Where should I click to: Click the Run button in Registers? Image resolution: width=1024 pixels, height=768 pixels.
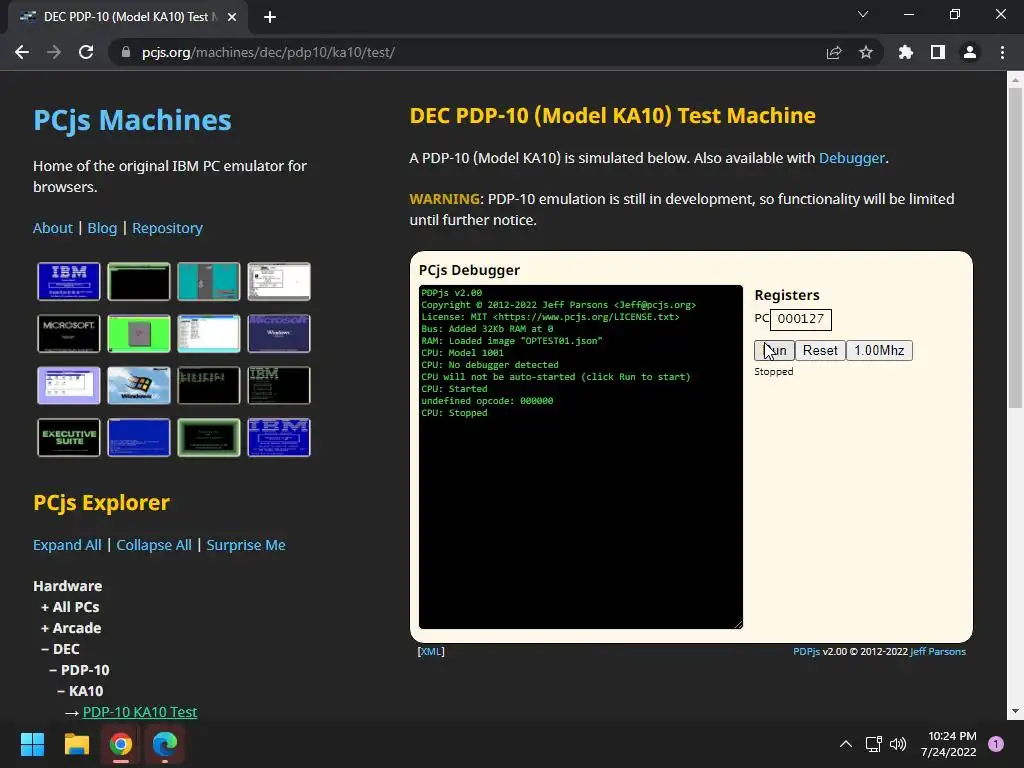tap(774, 351)
